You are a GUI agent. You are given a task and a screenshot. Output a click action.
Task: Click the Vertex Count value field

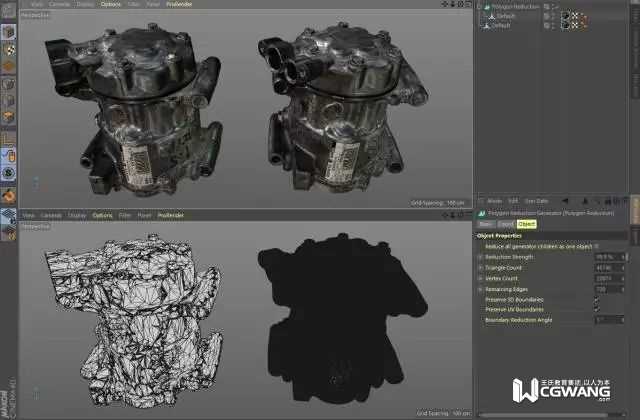click(x=607, y=278)
